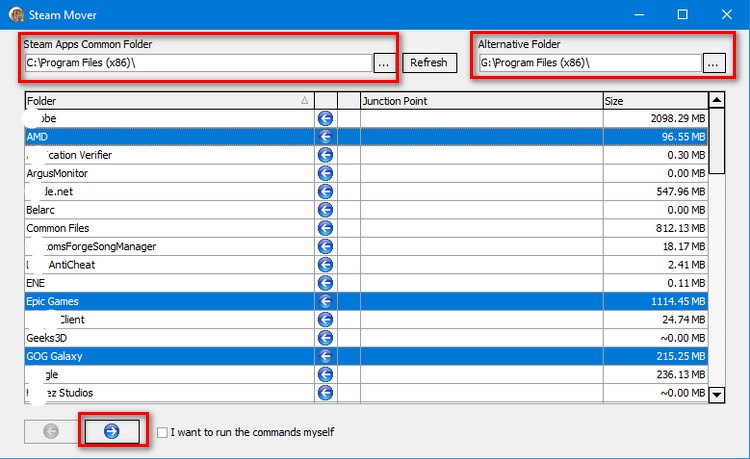Click the scrollbar down arrow
The image size is (750, 459).
click(x=717, y=395)
